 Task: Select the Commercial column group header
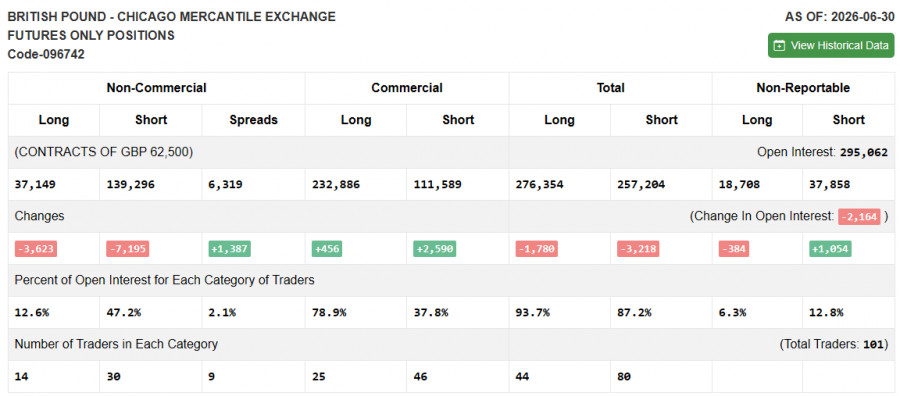(x=406, y=88)
